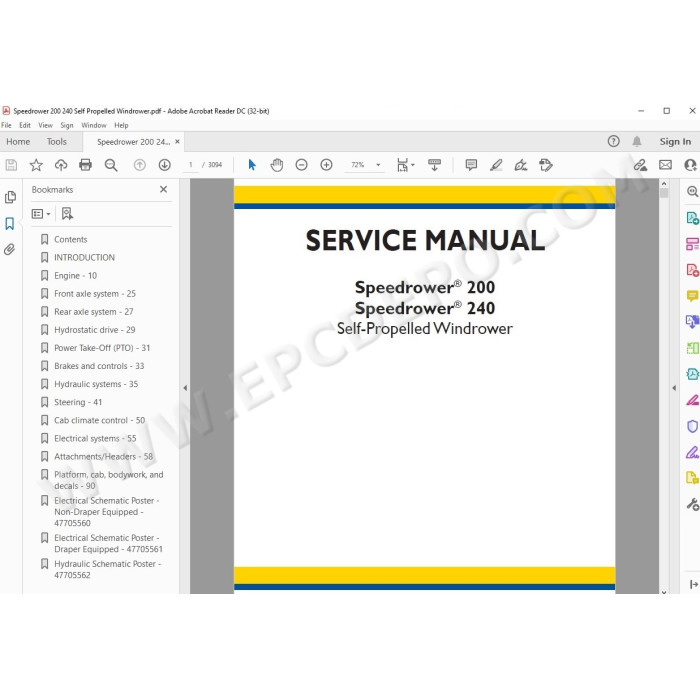Screen dimensions: 700x700
Task: Print the document using printer icon
Action: pos(85,165)
